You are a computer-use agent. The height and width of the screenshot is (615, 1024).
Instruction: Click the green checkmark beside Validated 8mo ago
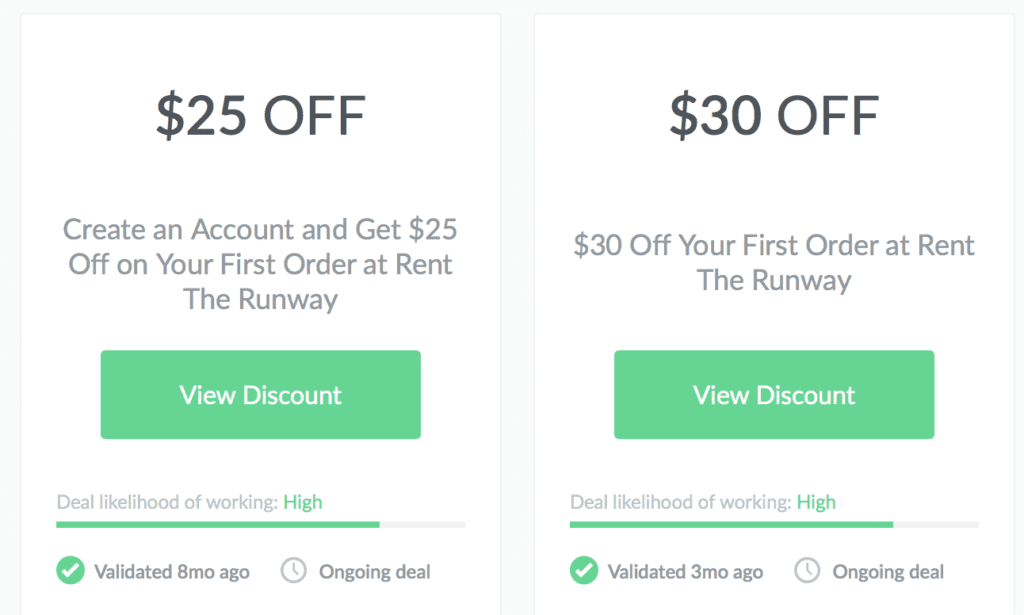click(71, 571)
